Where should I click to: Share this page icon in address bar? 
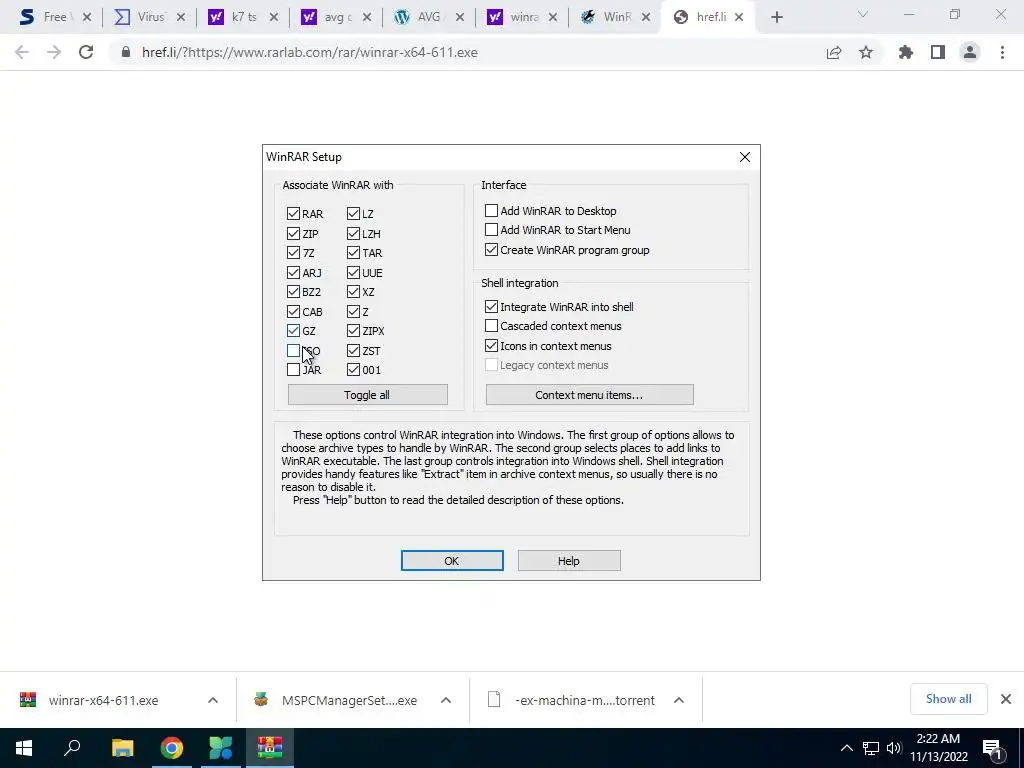[x=834, y=52]
